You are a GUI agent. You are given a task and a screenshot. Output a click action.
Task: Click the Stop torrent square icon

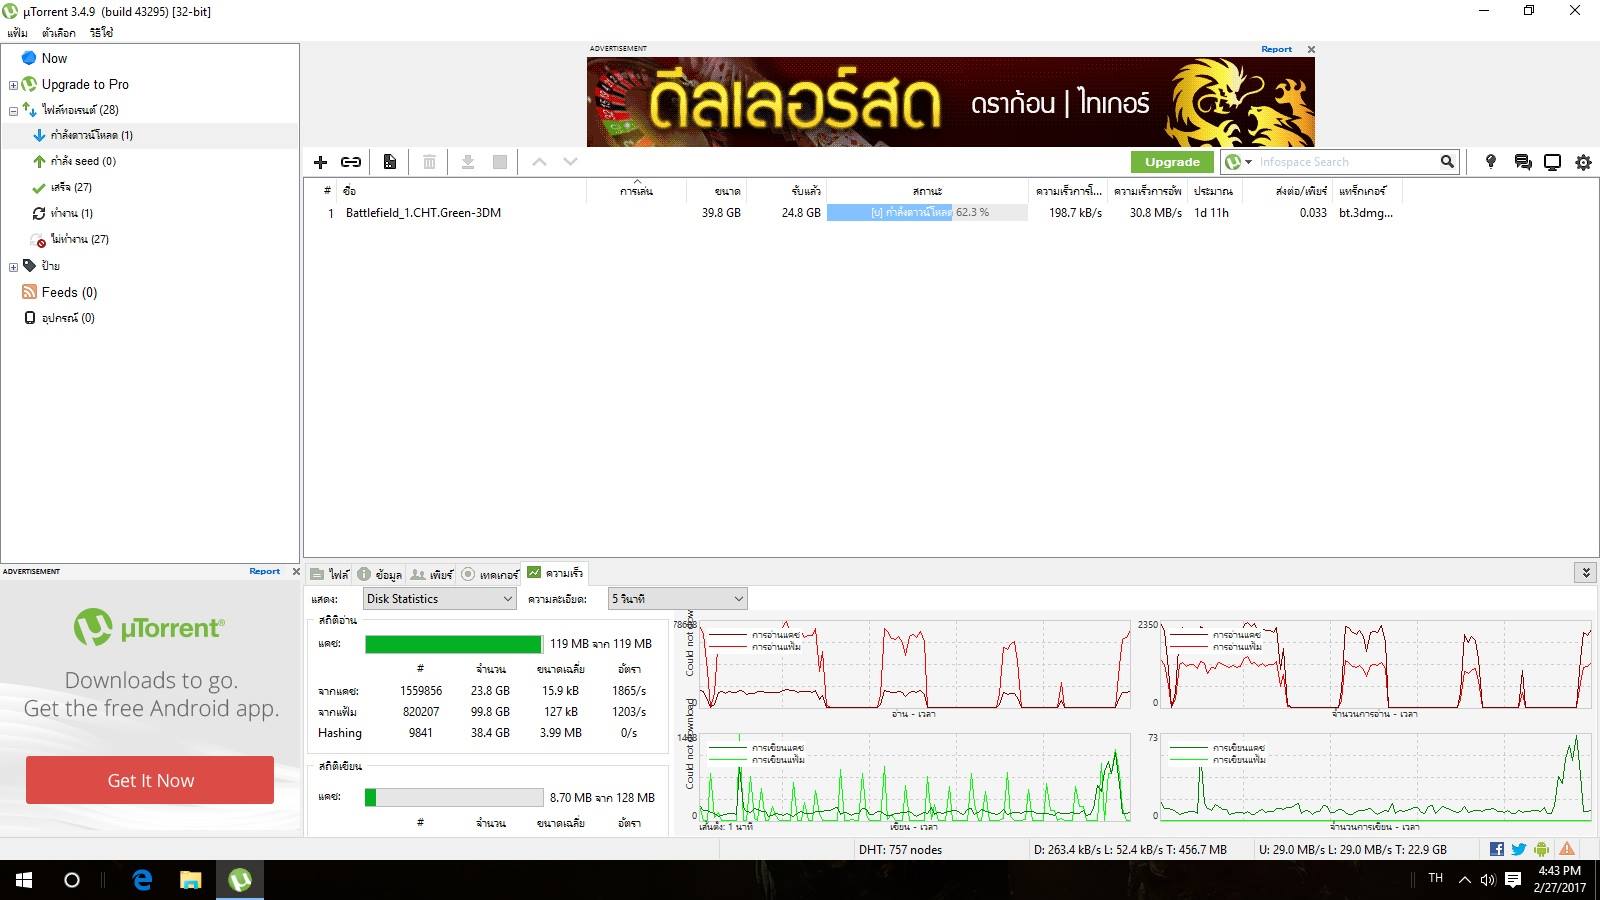500,162
